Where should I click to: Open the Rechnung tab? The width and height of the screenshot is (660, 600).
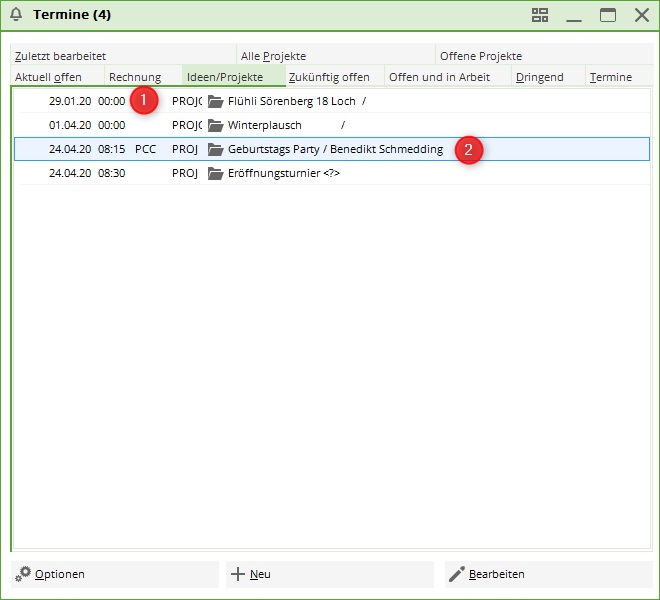click(134, 77)
